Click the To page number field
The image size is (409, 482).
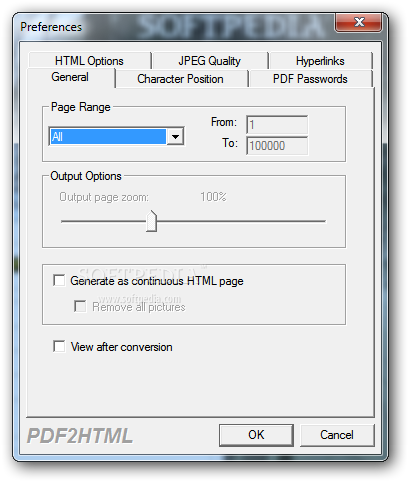(277, 146)
